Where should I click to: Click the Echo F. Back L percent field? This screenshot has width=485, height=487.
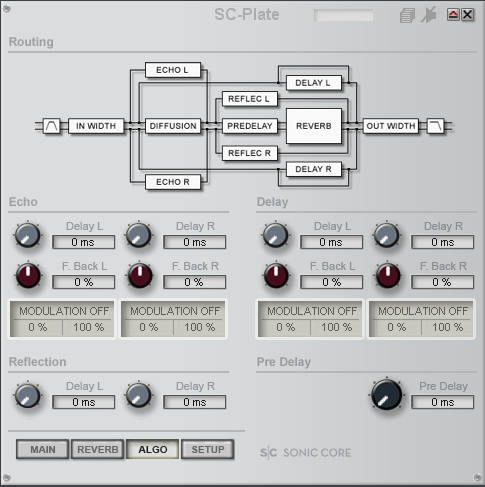coord(84,282)
